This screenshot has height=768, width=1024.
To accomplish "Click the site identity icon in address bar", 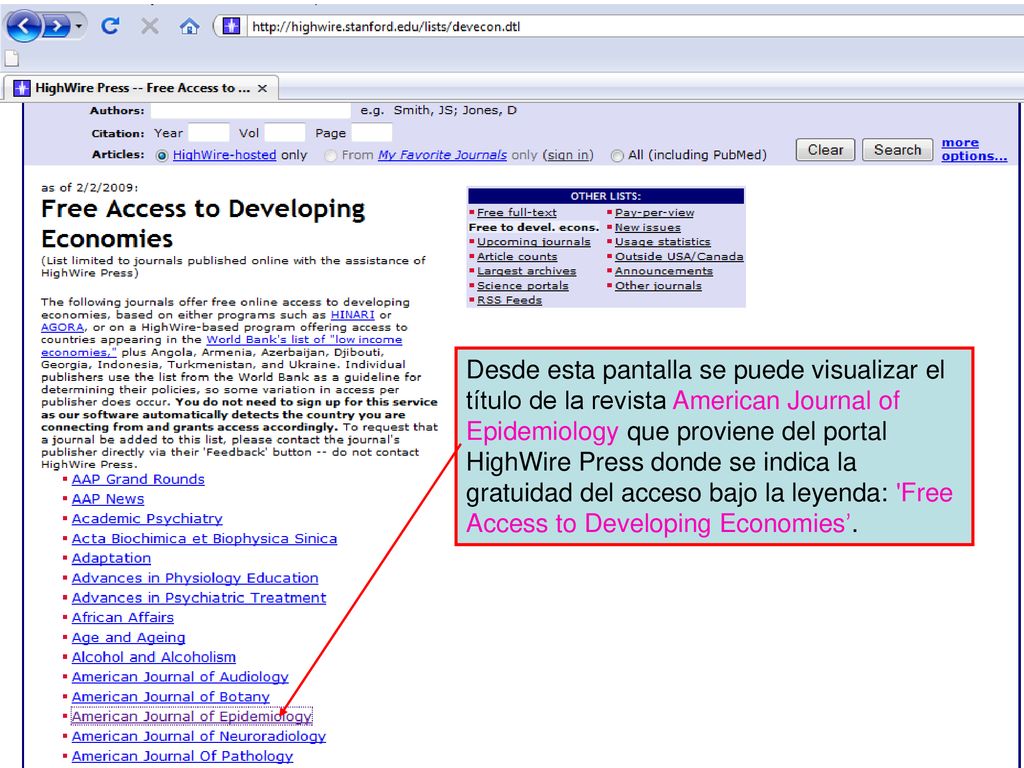I will (x=231, y=26).
